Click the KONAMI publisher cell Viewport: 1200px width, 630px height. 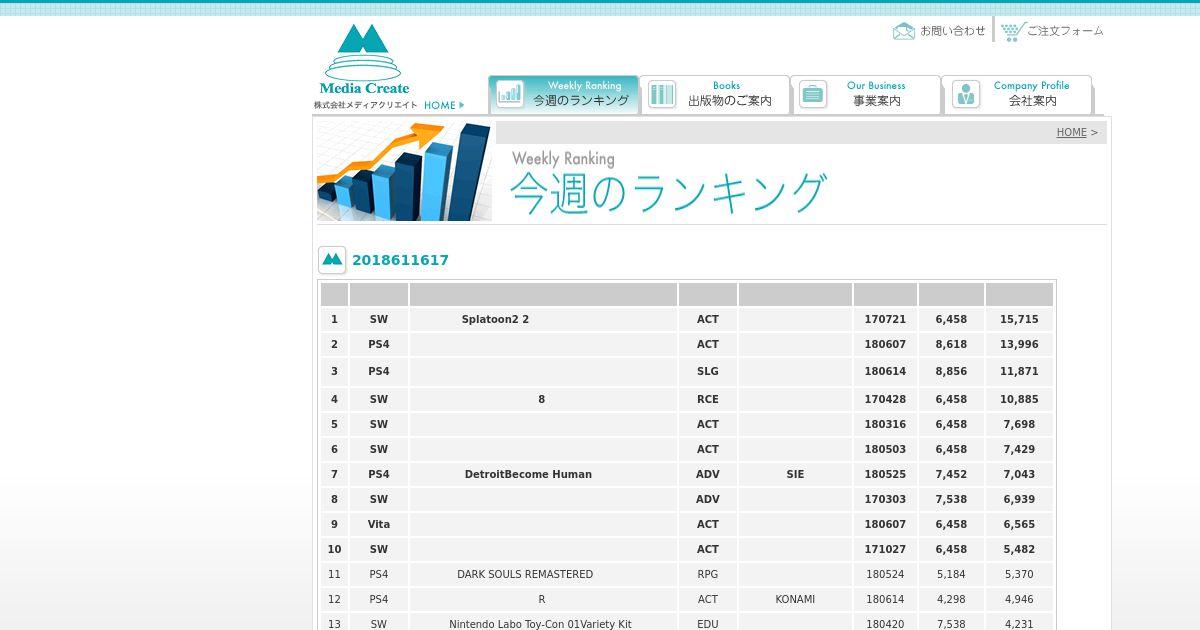pyautogui.click(x=795, y=599)
